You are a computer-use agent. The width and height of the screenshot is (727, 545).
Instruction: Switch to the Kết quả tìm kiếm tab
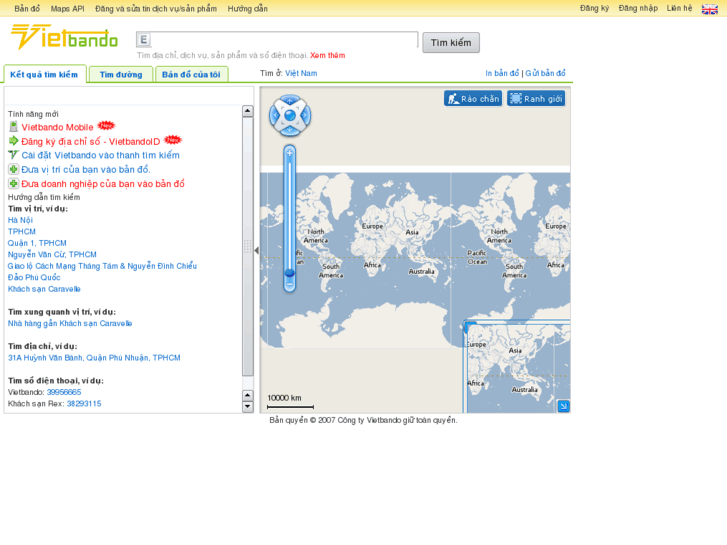tap(45, 74)
